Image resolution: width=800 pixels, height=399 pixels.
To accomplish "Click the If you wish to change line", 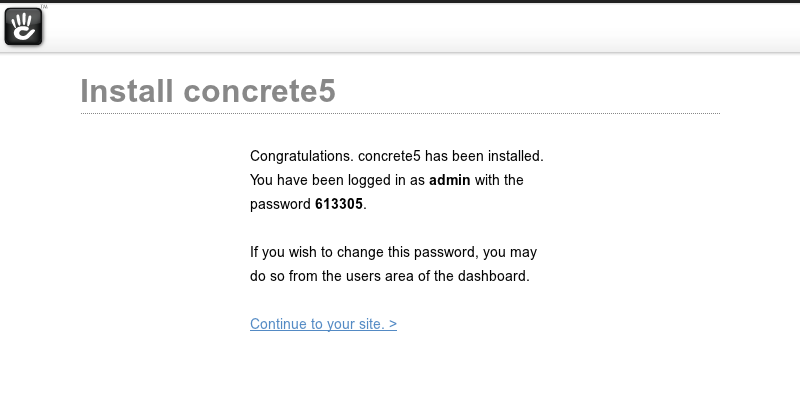I will point(393,252).
